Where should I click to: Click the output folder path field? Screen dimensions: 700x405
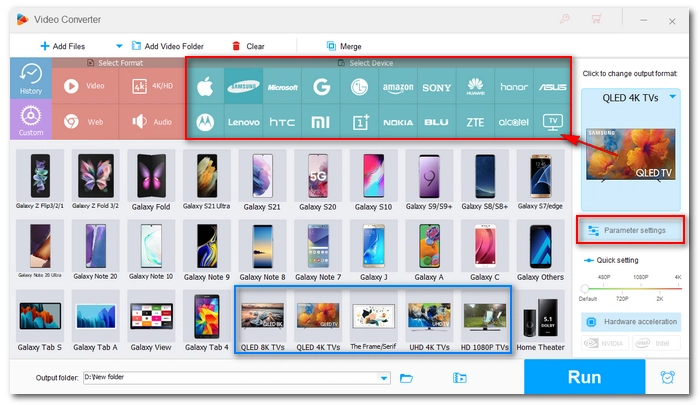point(237,378)
